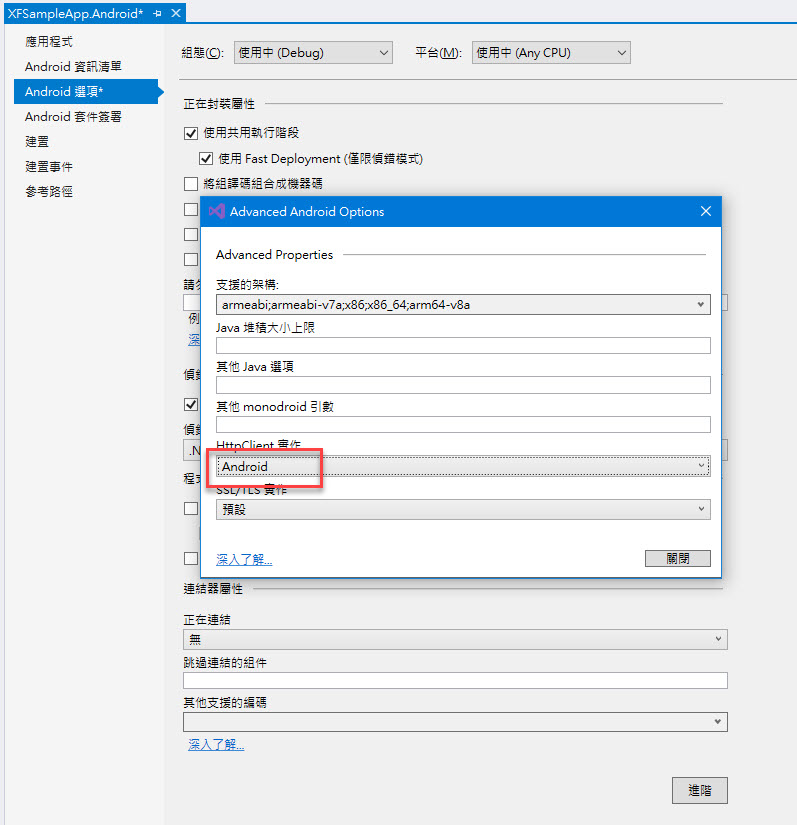Open 其他支援的編碼 dropdown
The width and height of the screenshot is (797, 825).
[455, 722]
